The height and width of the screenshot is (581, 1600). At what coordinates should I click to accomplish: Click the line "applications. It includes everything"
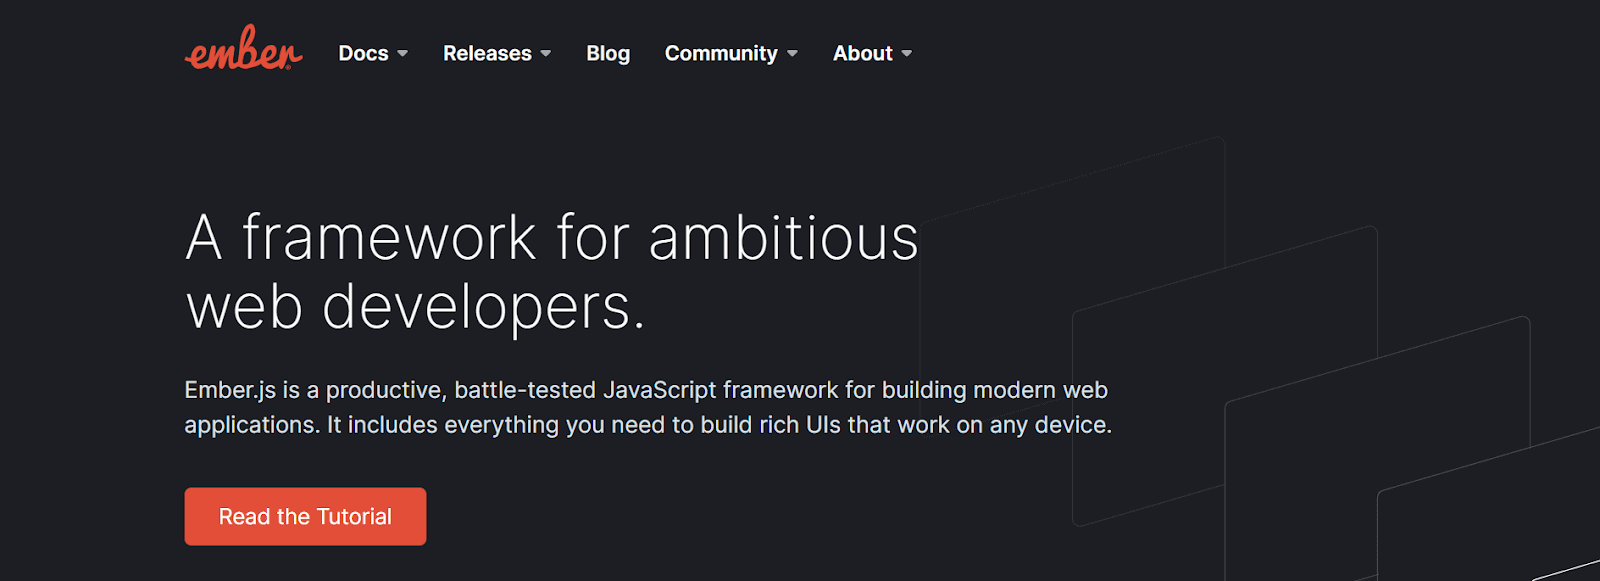point(648,425)
